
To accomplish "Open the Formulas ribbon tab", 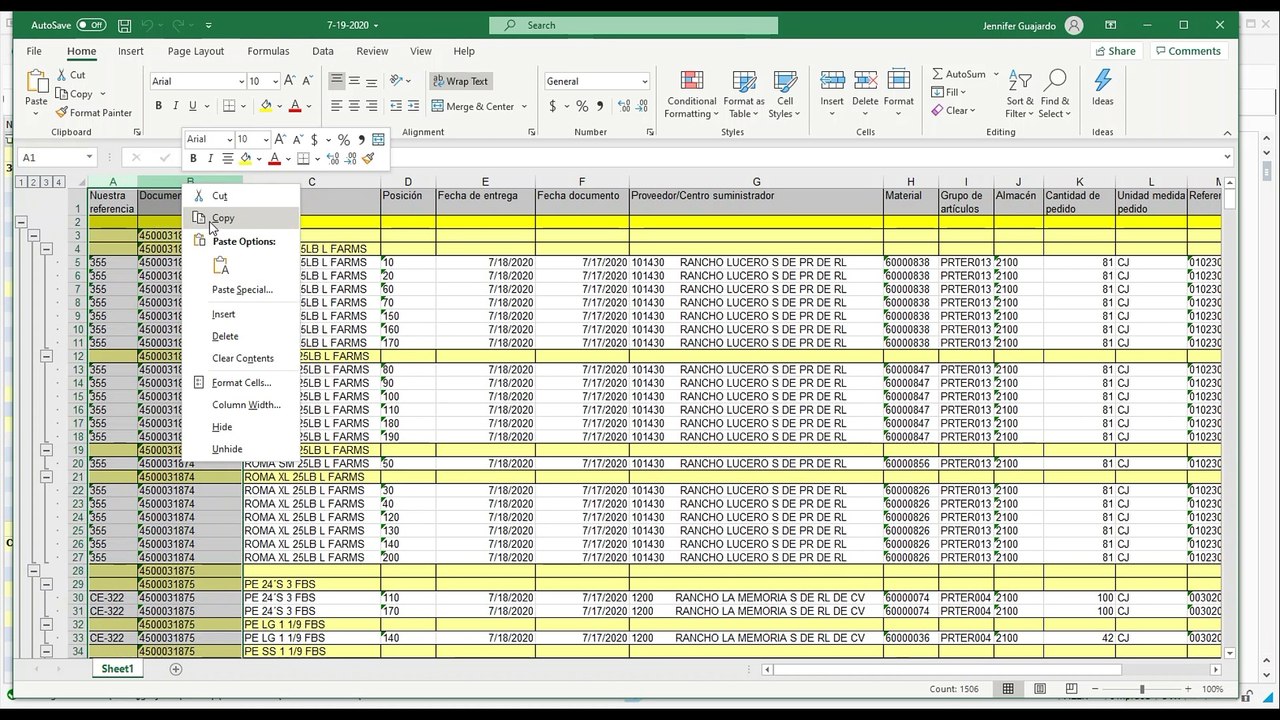I will pyautogui.click(x=268, y=51).
